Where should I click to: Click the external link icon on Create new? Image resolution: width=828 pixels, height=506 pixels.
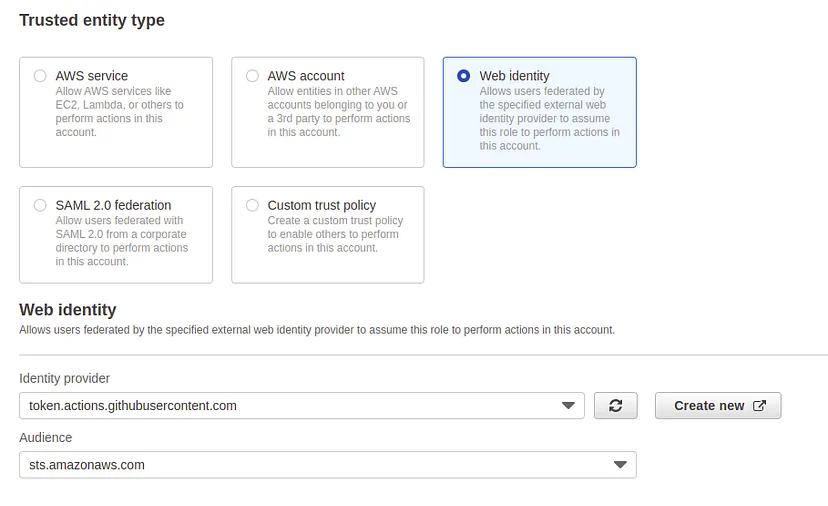coord(760,406)
